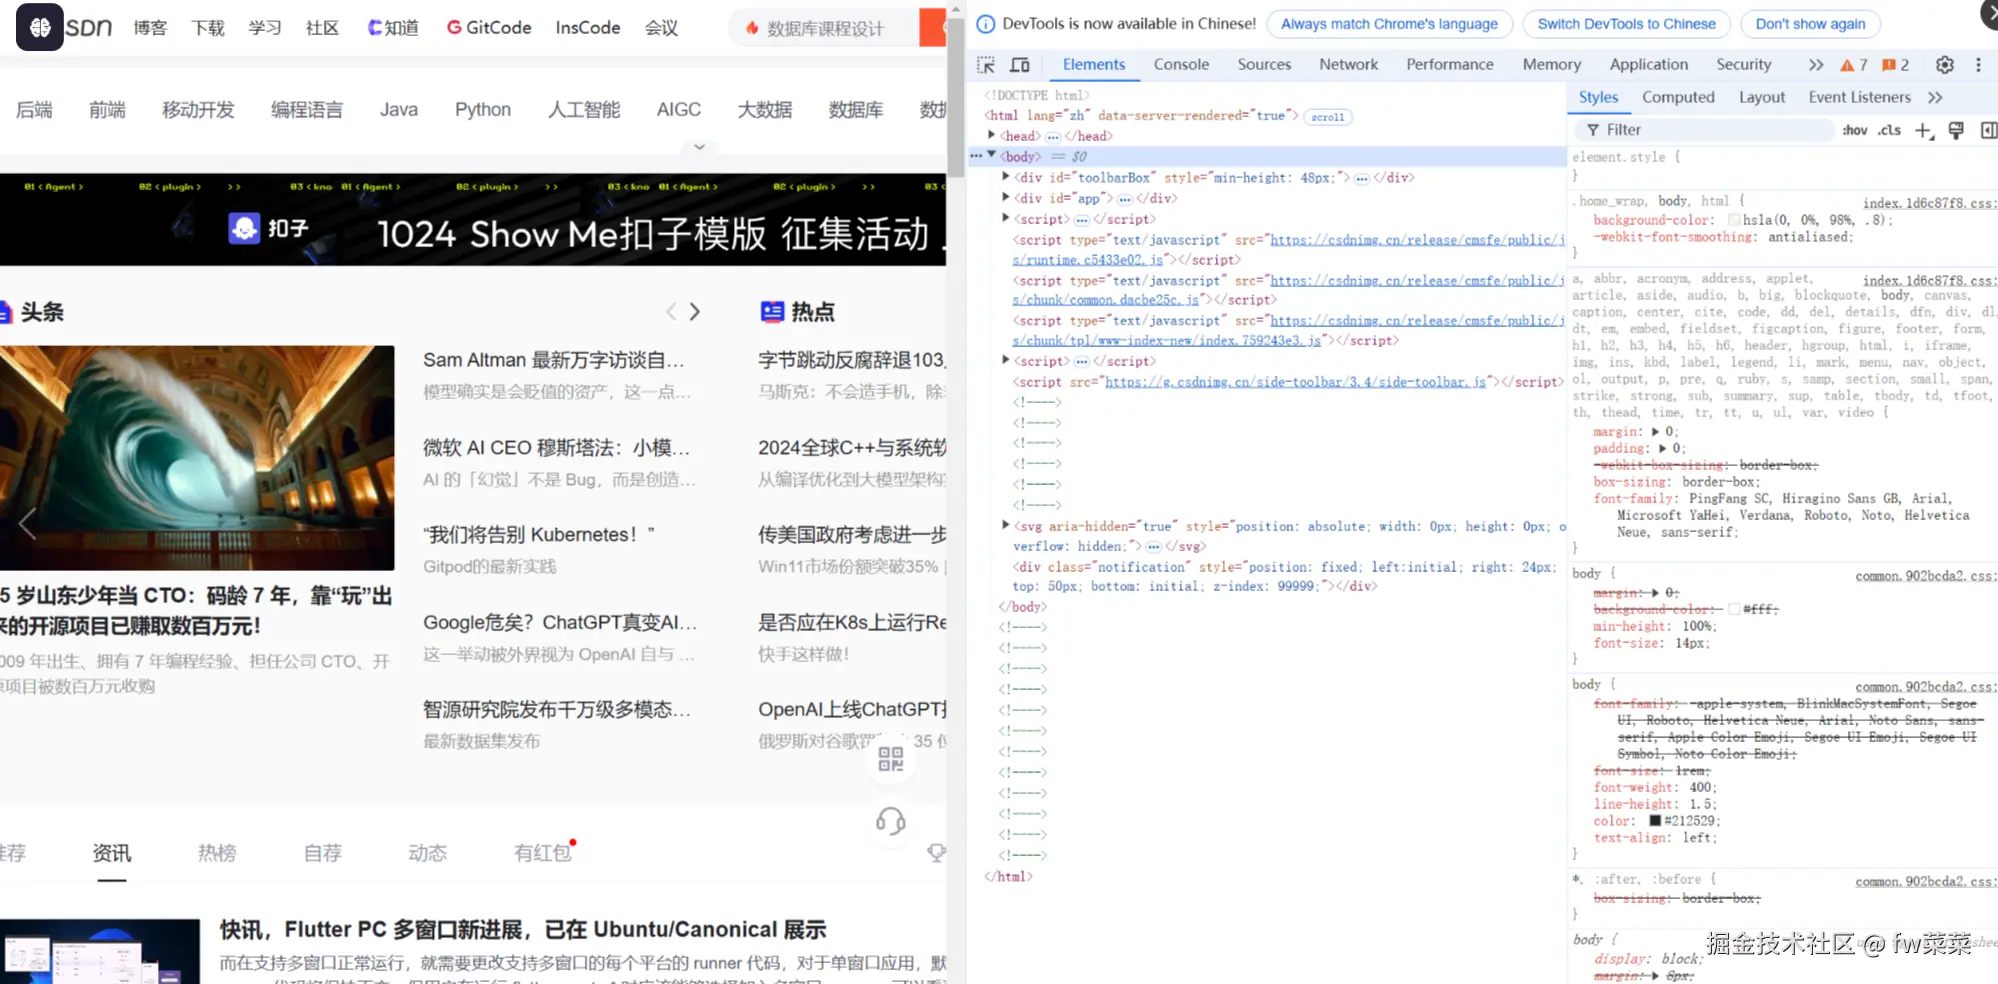Toggle the .cls element classes panel
Image resolution: width=1998 pixels, height=984 pixels.
point(1889,130)
